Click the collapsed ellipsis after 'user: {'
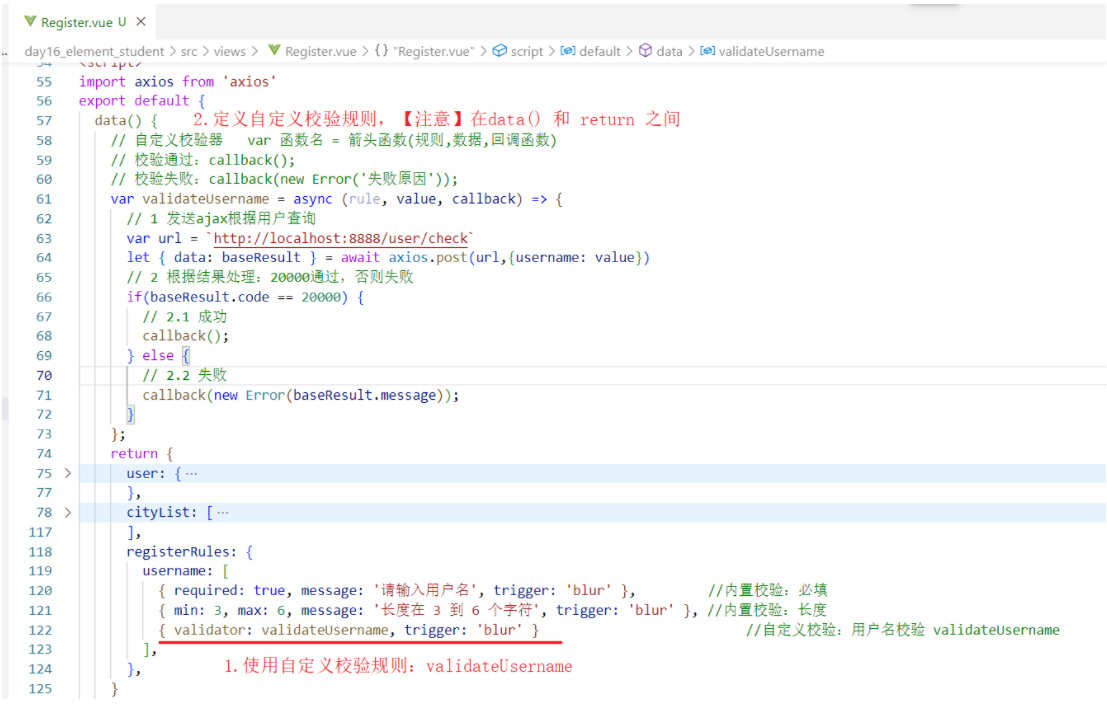Image resolution: width=1107 pixels, height=708 pixels. coord(191,474)
